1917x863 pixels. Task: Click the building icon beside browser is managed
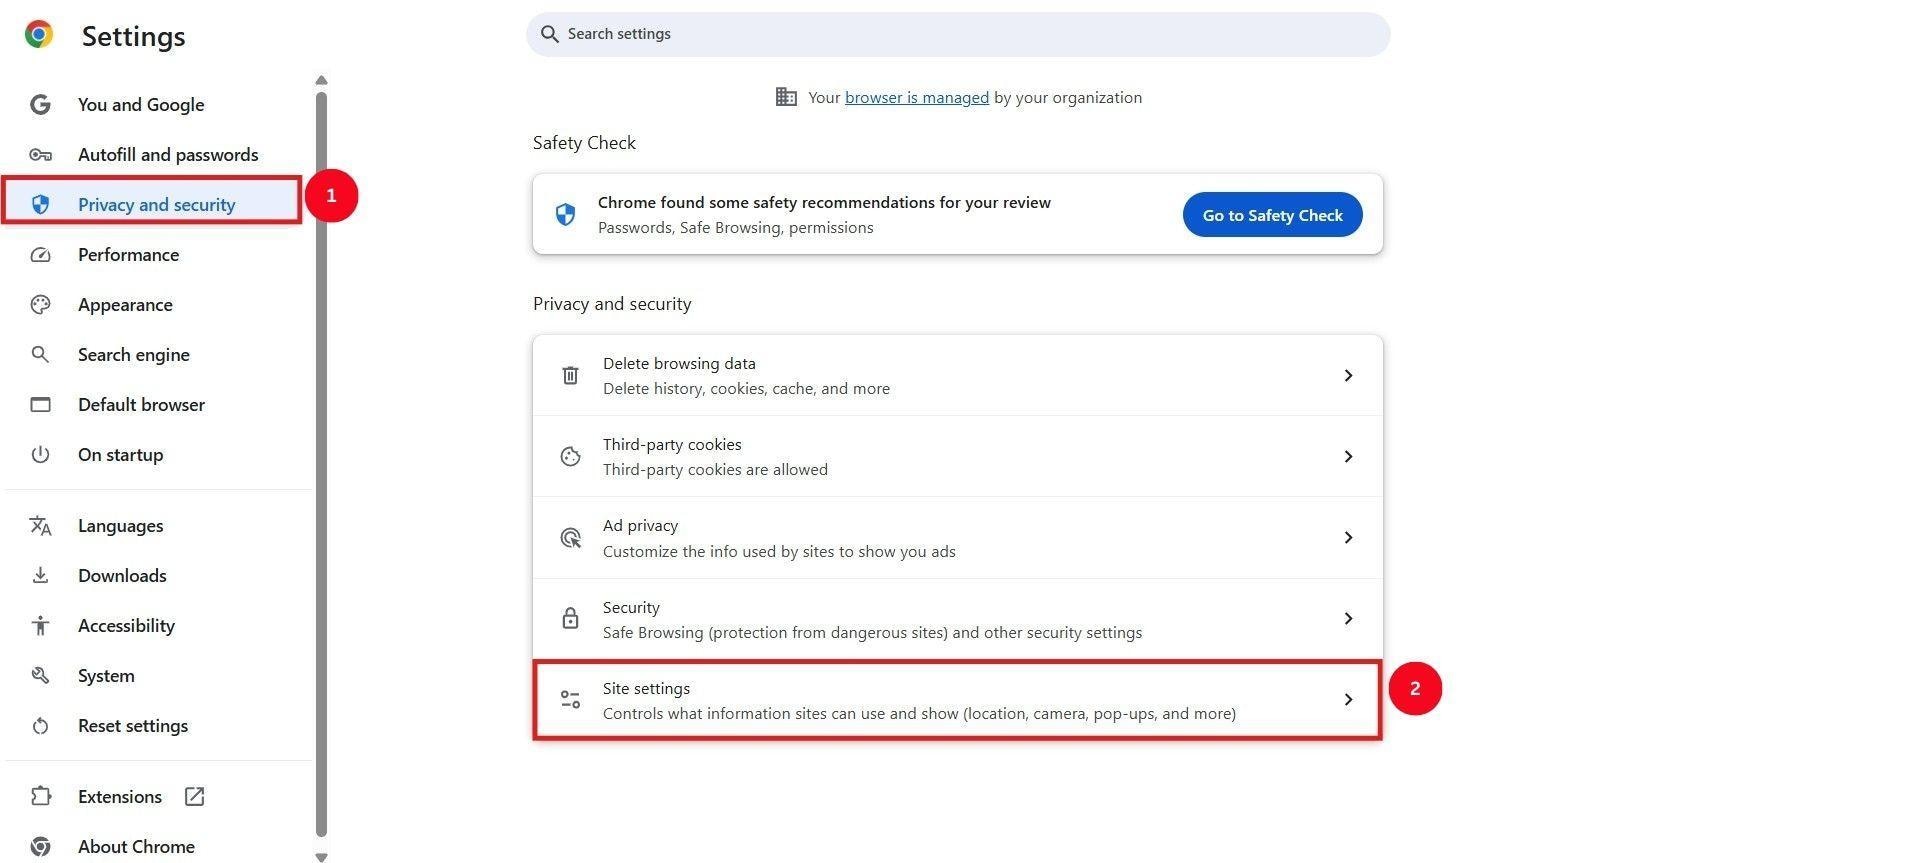tap(786, 96)
